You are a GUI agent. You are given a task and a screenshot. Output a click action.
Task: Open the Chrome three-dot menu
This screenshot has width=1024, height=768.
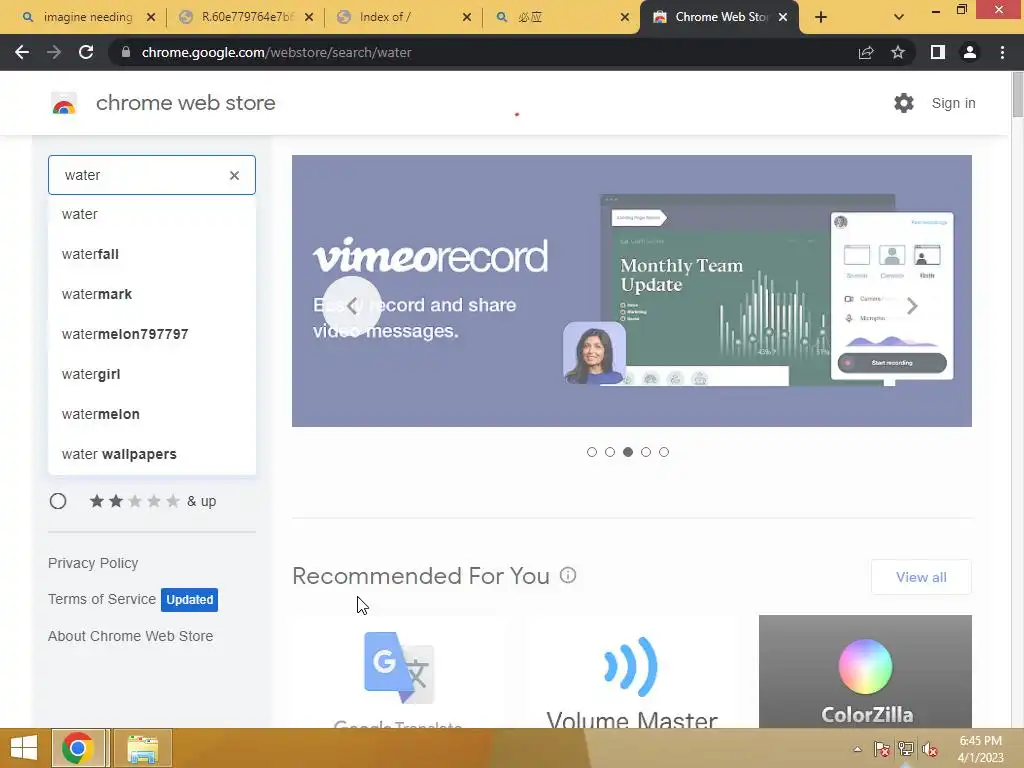click(1002, 52)
